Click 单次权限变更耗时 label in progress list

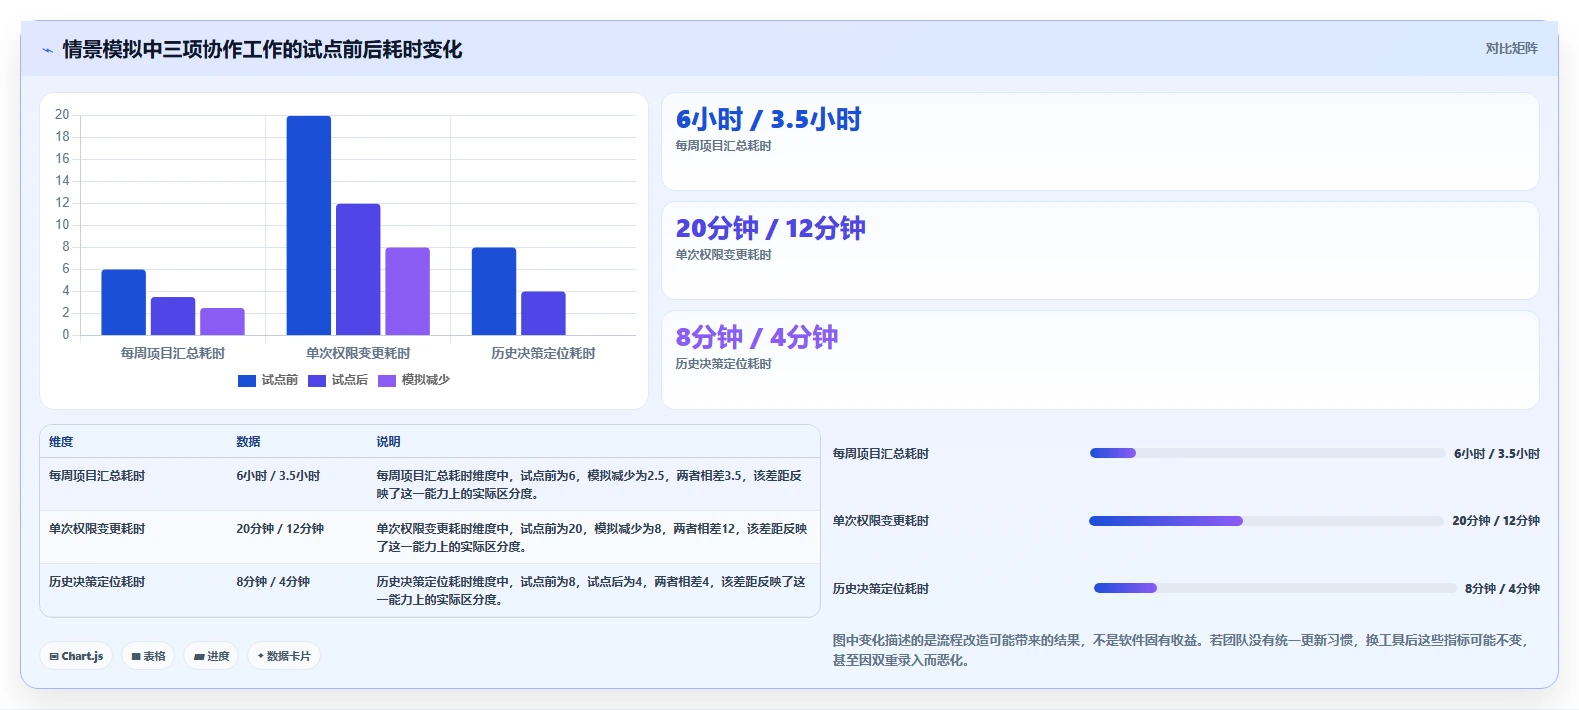pyautogui.click(x=881, y=521)
